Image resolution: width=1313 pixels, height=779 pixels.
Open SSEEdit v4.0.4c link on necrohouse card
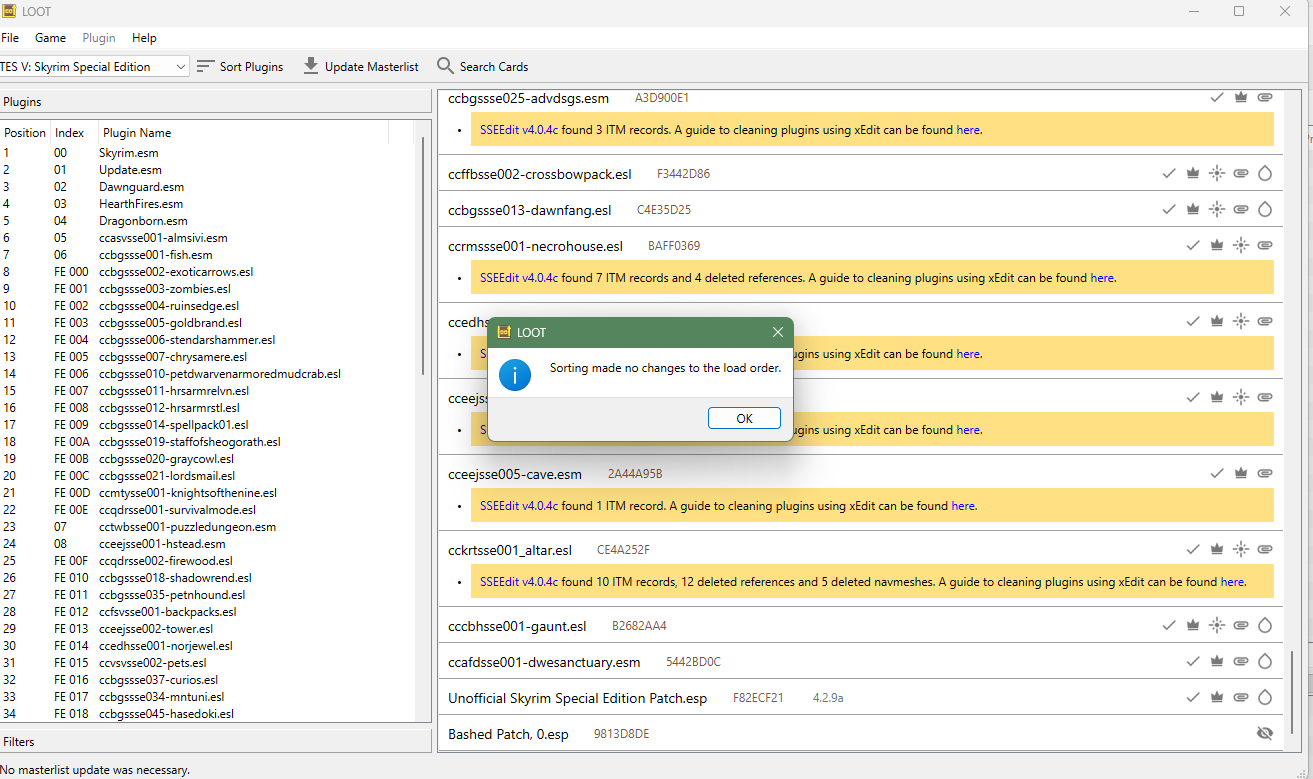(519, 278)
